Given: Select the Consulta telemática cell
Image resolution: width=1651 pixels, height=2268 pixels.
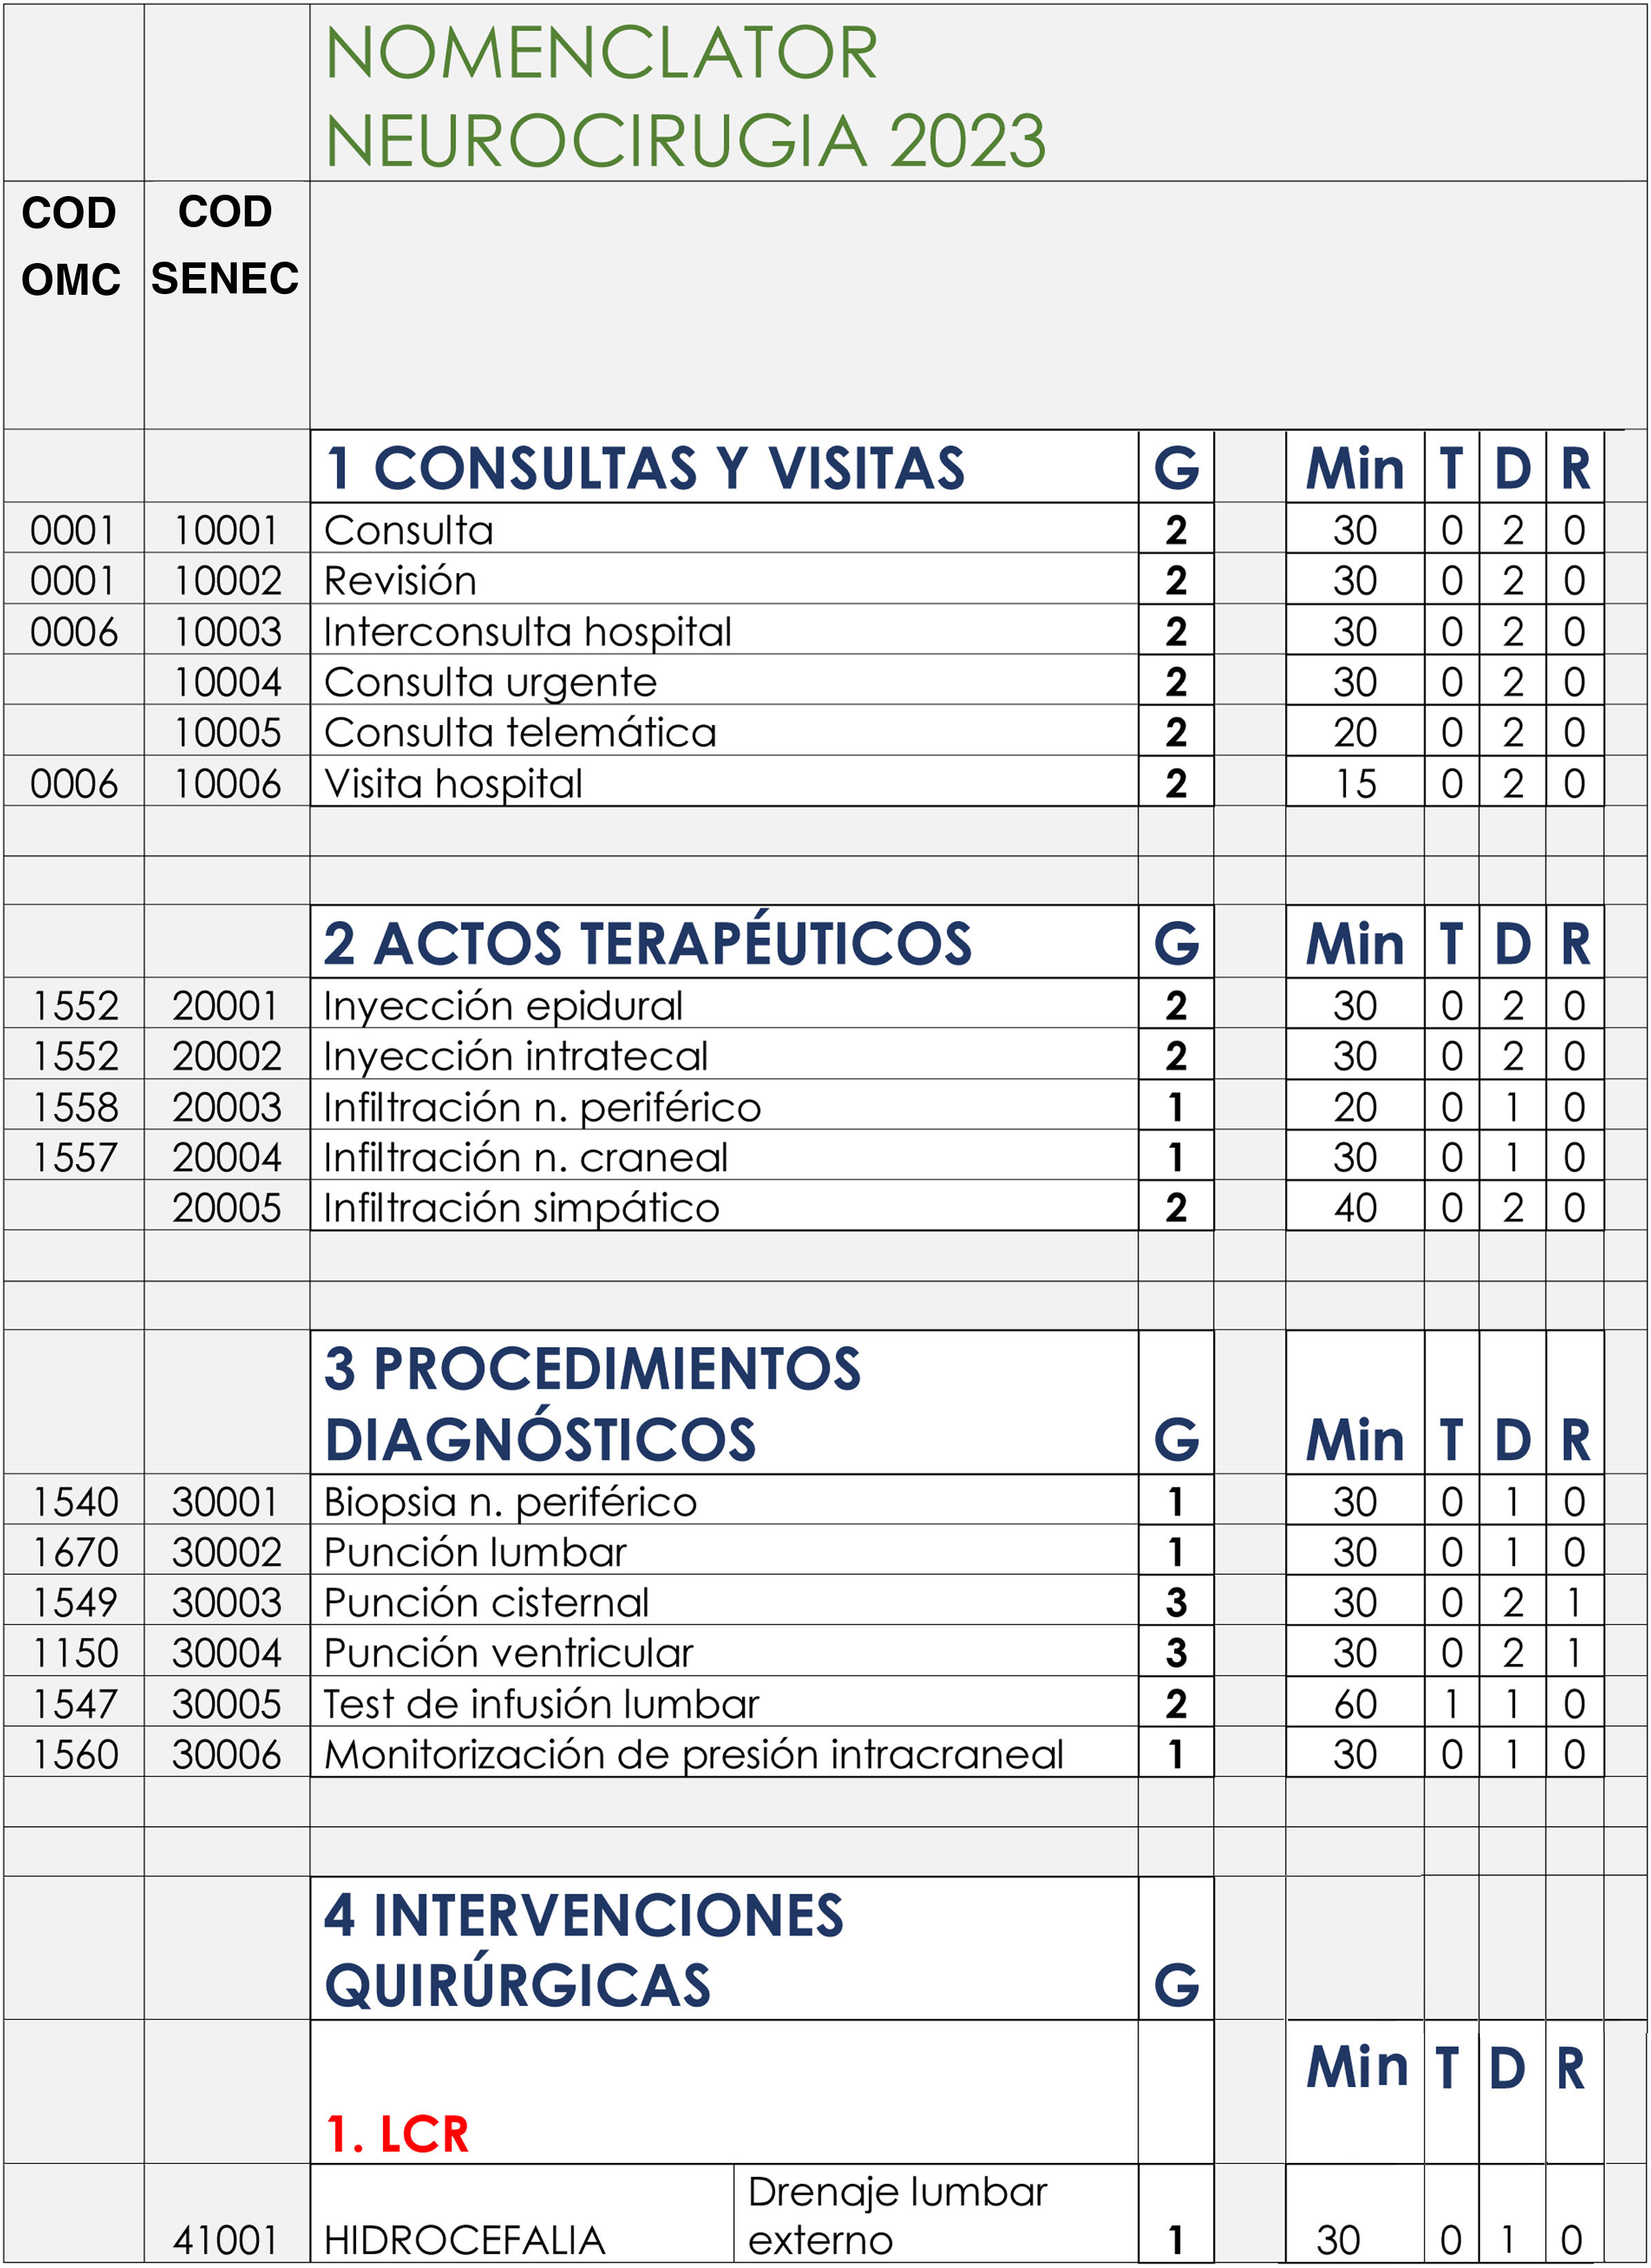Looking at the screenshot, I should [x=520, y=733].
